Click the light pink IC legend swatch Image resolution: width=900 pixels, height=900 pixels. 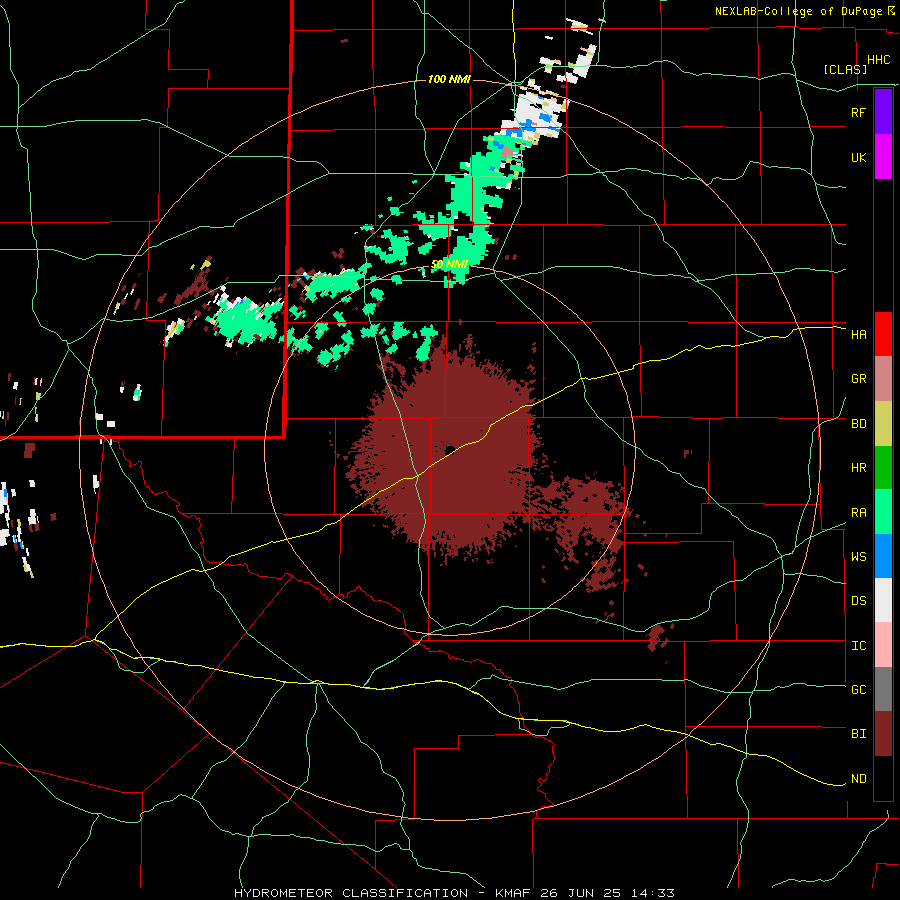[883, 645]
